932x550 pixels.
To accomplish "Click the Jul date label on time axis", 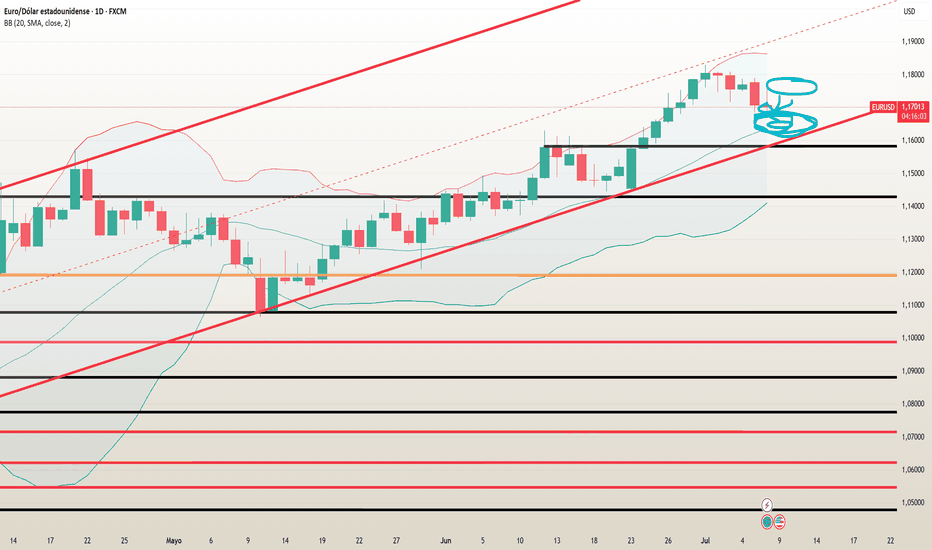I will (706, 540).
